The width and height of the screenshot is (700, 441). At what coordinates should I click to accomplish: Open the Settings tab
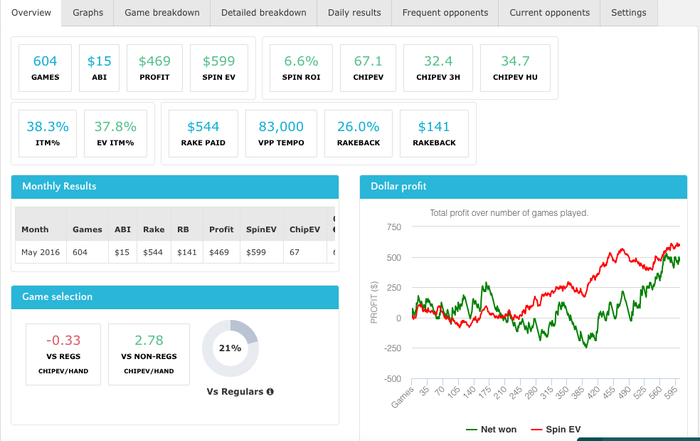[629, 12]
